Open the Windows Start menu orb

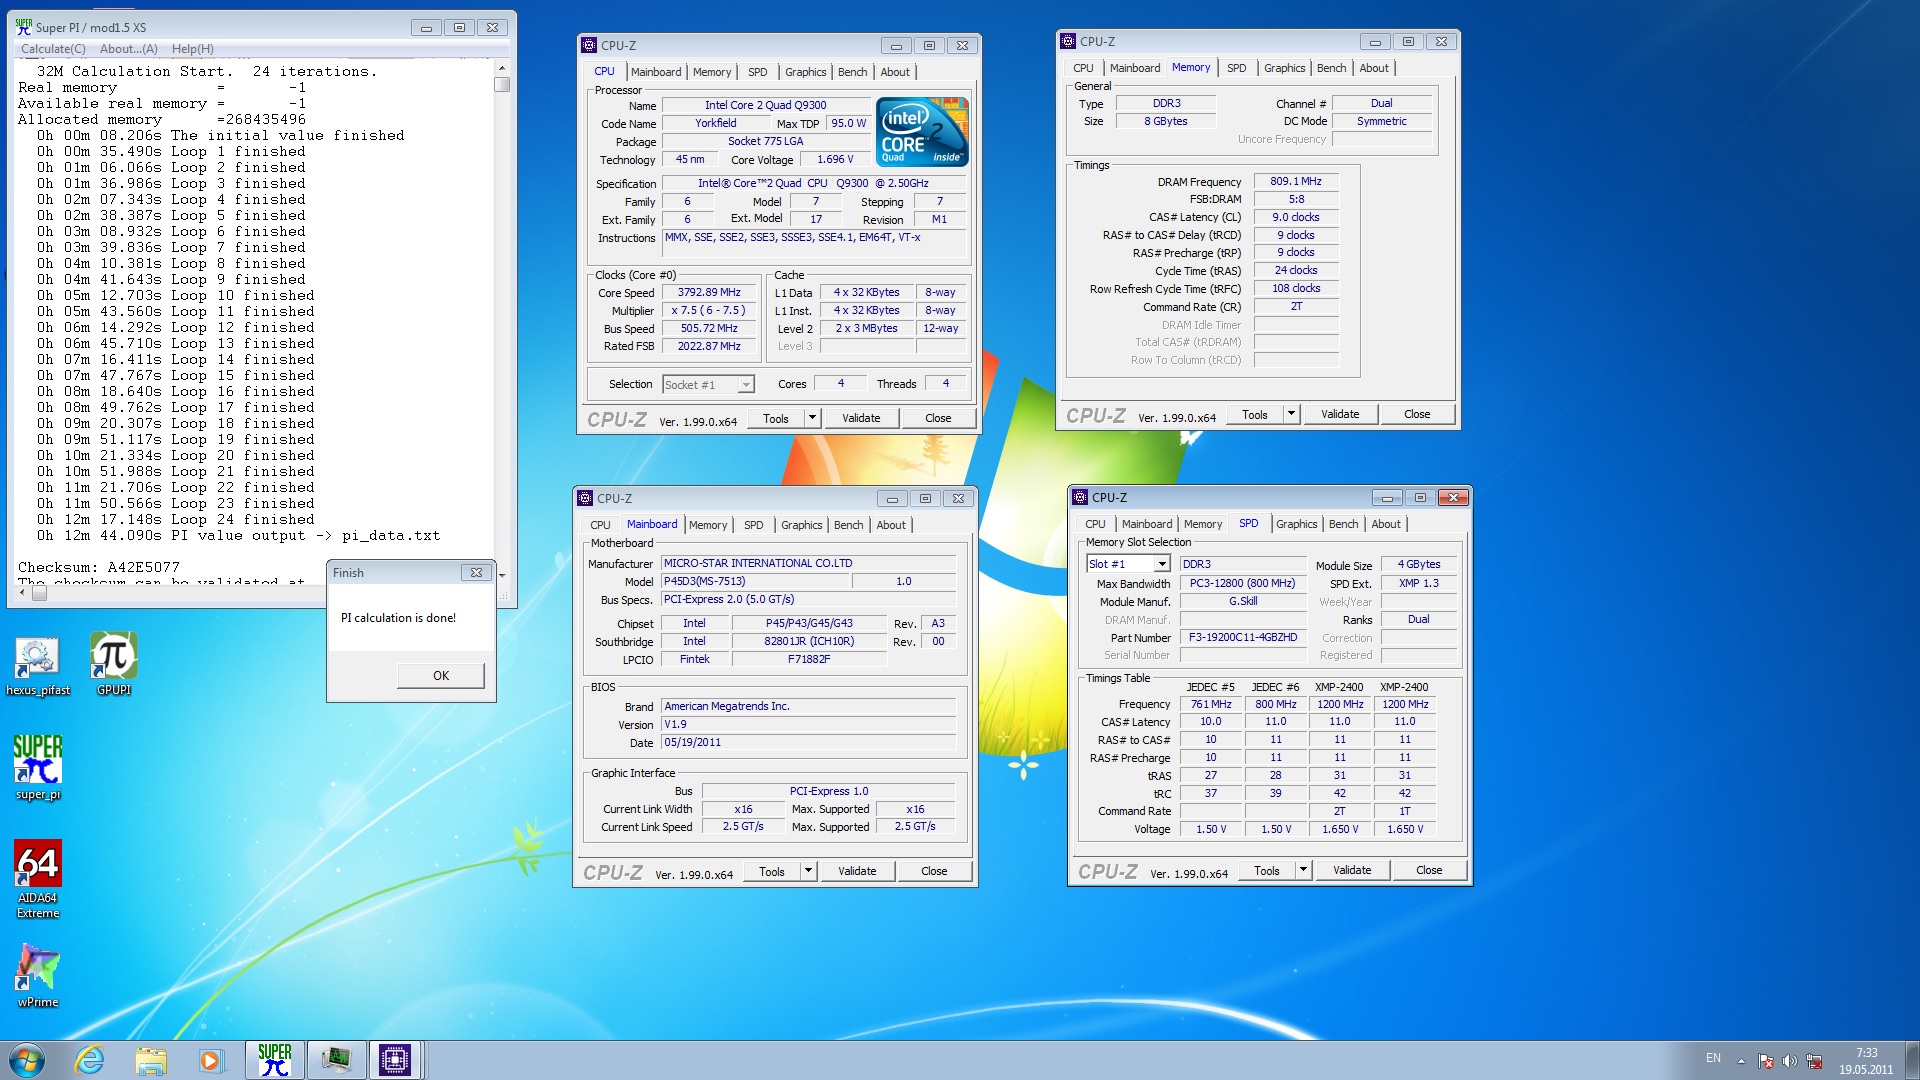(x=27, y=1060)
